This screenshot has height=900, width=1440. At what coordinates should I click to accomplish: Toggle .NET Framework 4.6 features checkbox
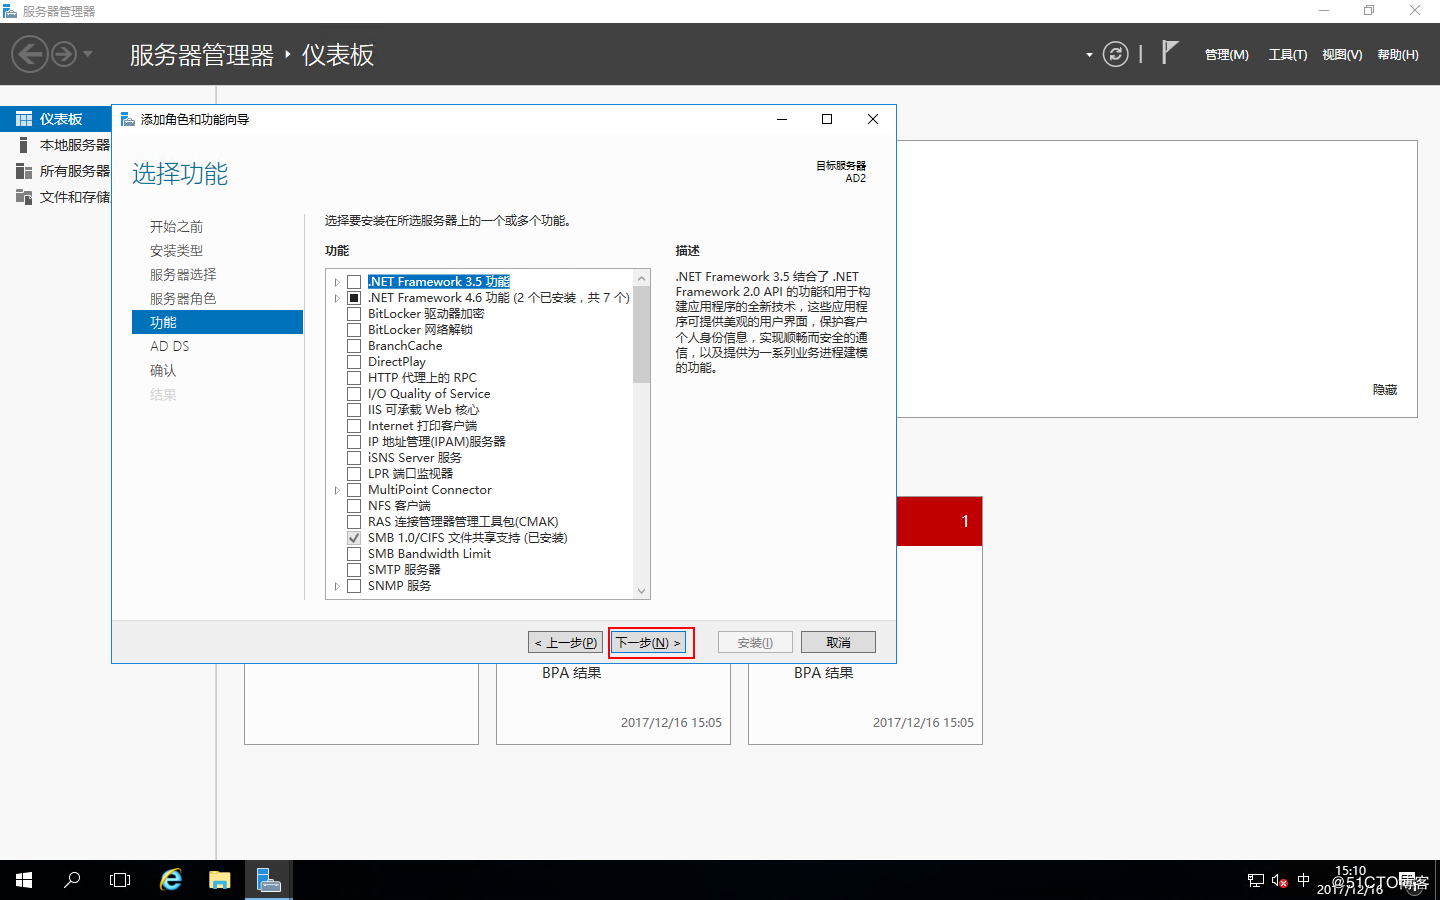point(354,298)
